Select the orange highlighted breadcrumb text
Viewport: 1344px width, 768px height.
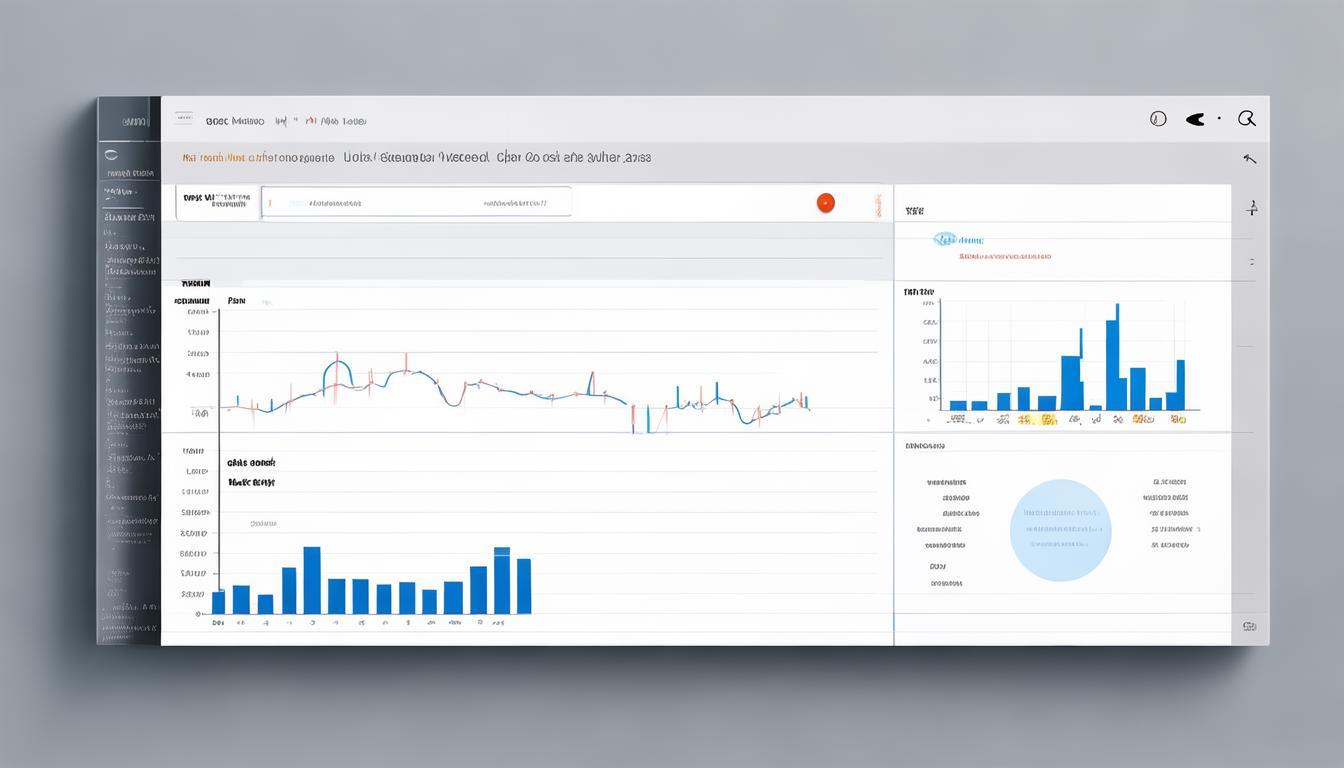[x=214, y=158]
